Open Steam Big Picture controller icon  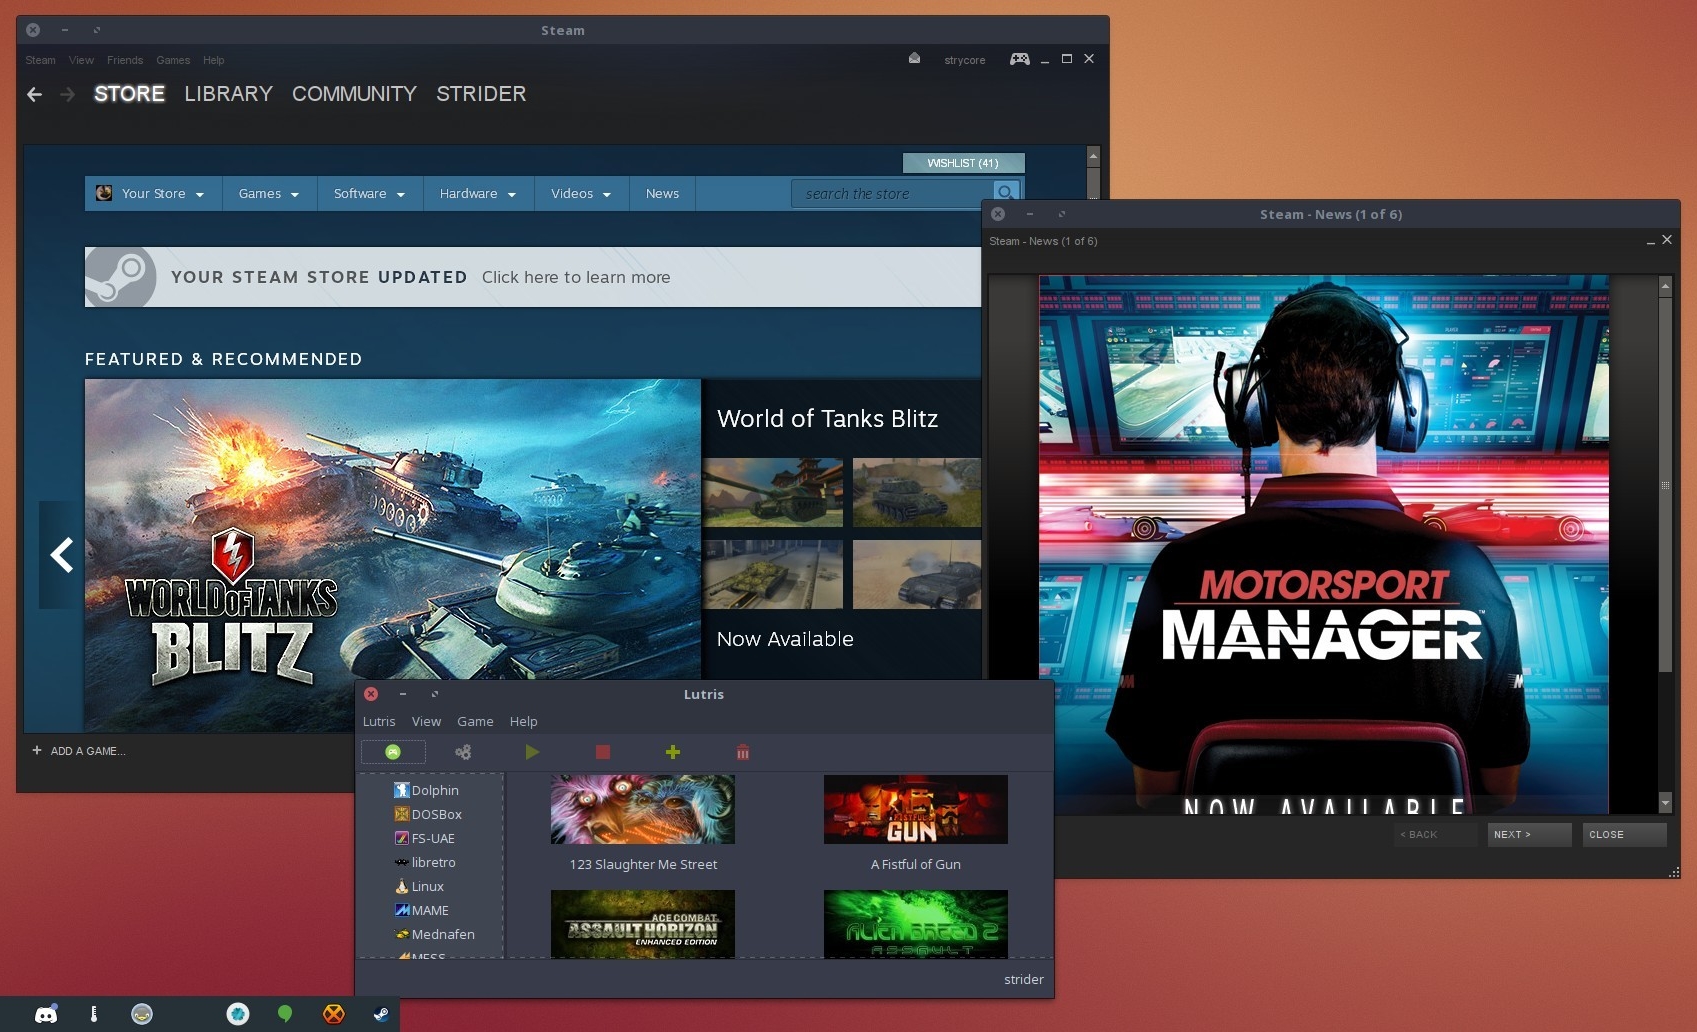click(x=1020, y=59)
